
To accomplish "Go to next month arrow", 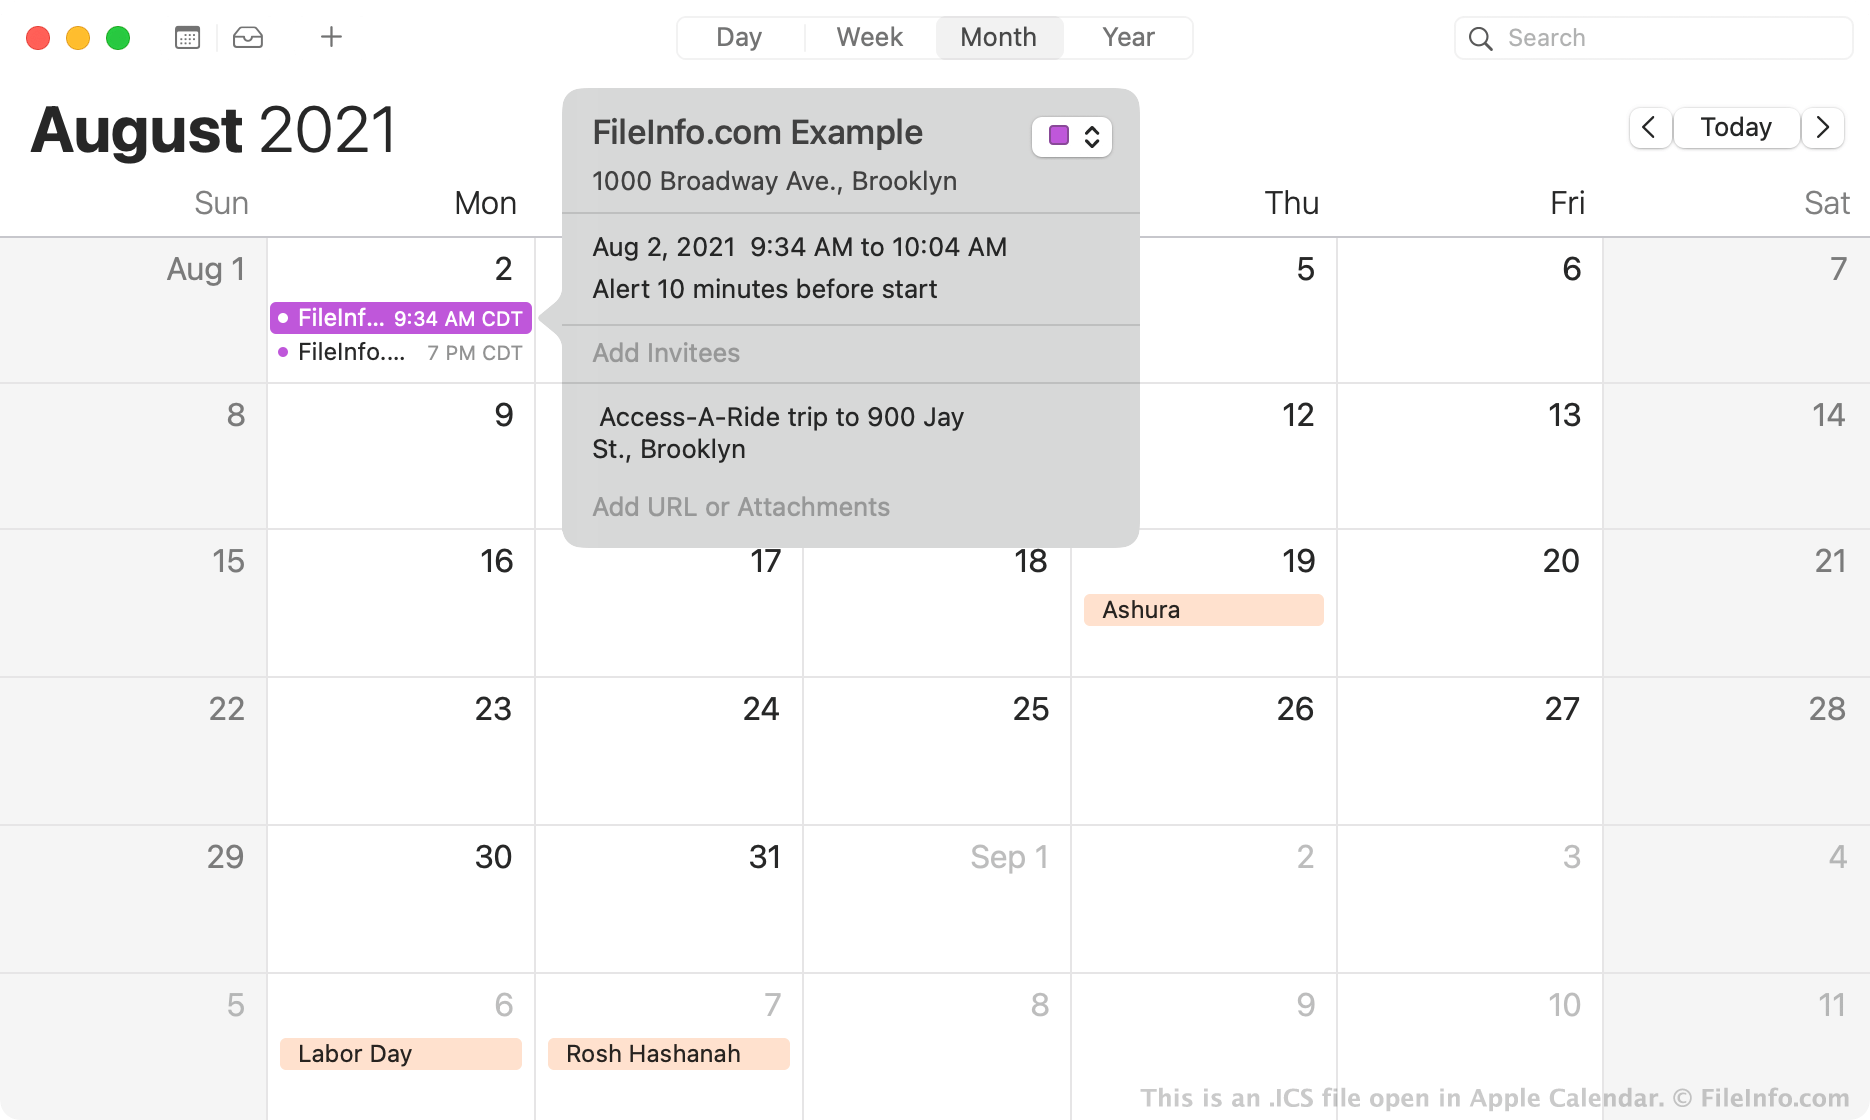I will pos(1823,128).
